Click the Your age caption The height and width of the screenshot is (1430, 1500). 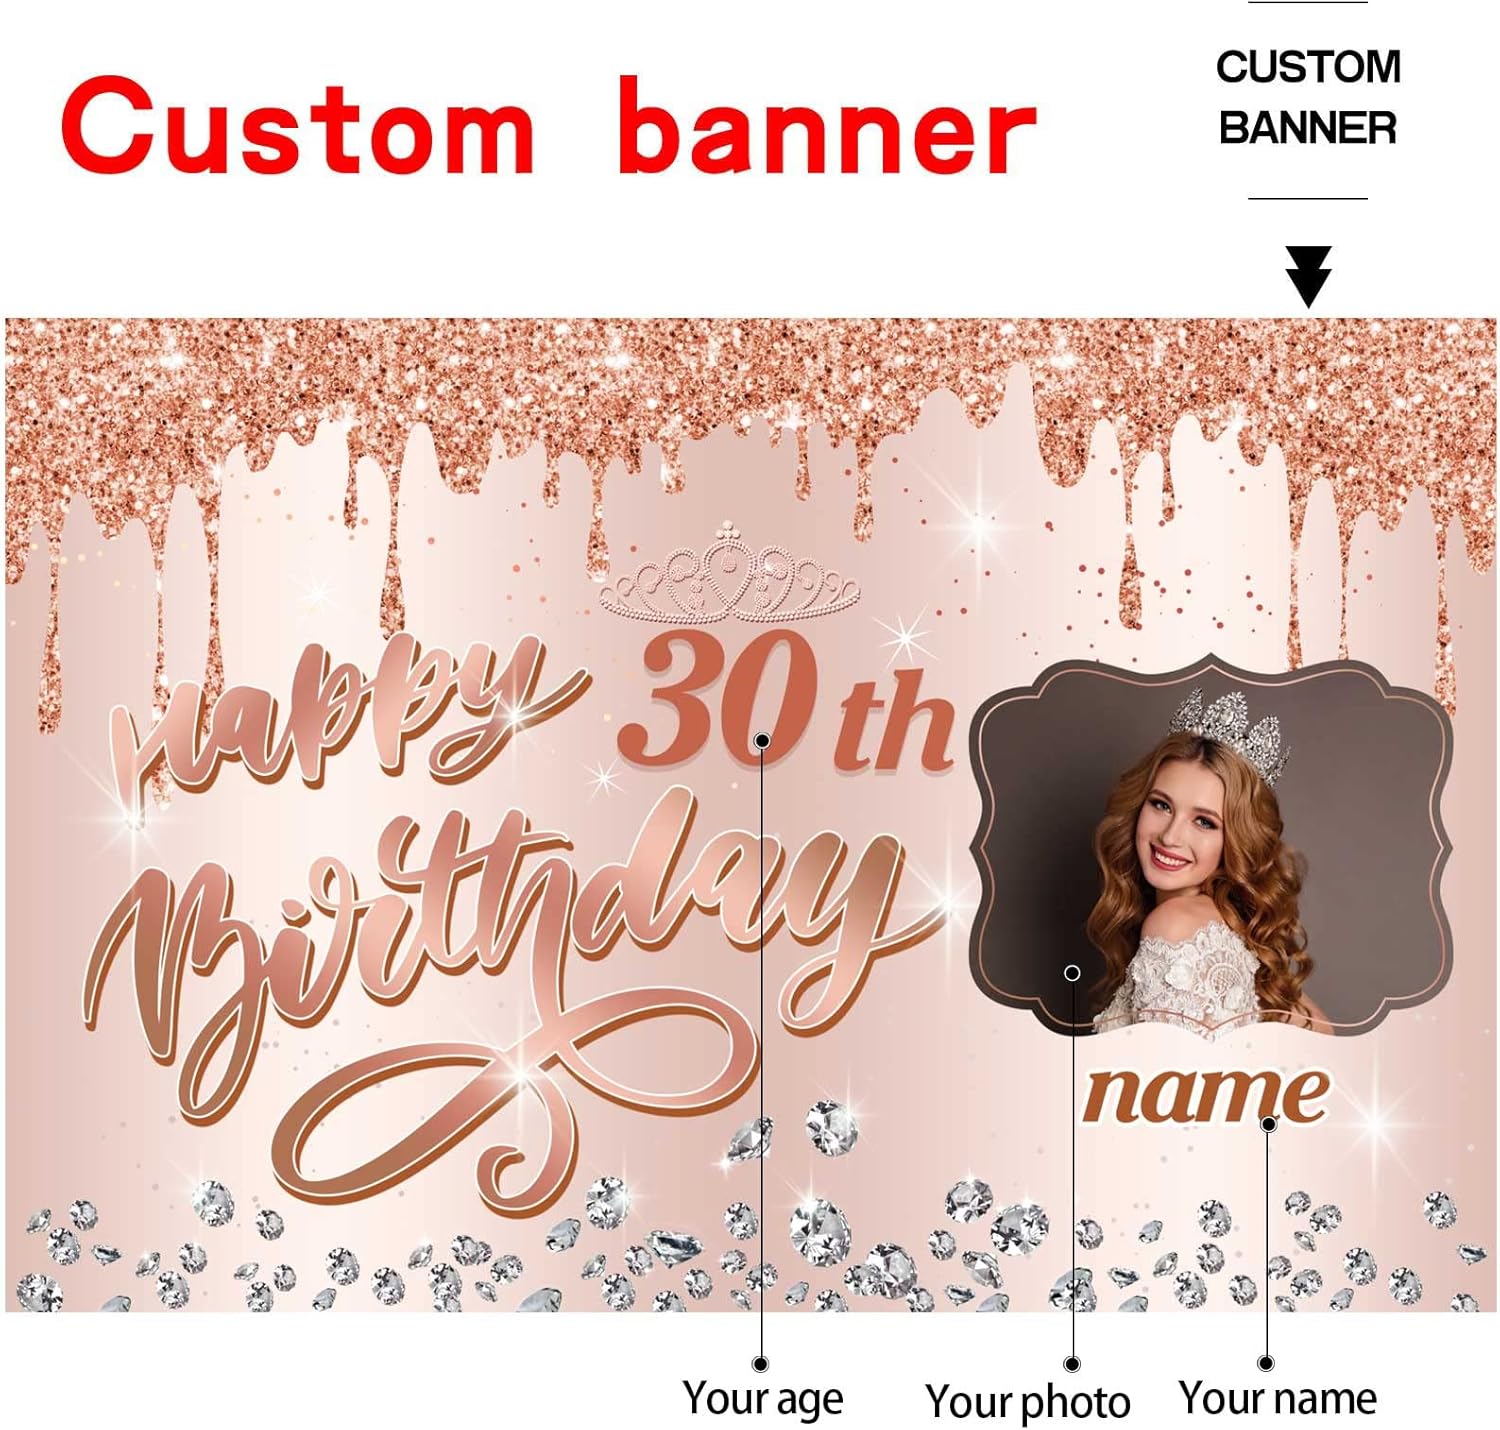(763, 1398)
